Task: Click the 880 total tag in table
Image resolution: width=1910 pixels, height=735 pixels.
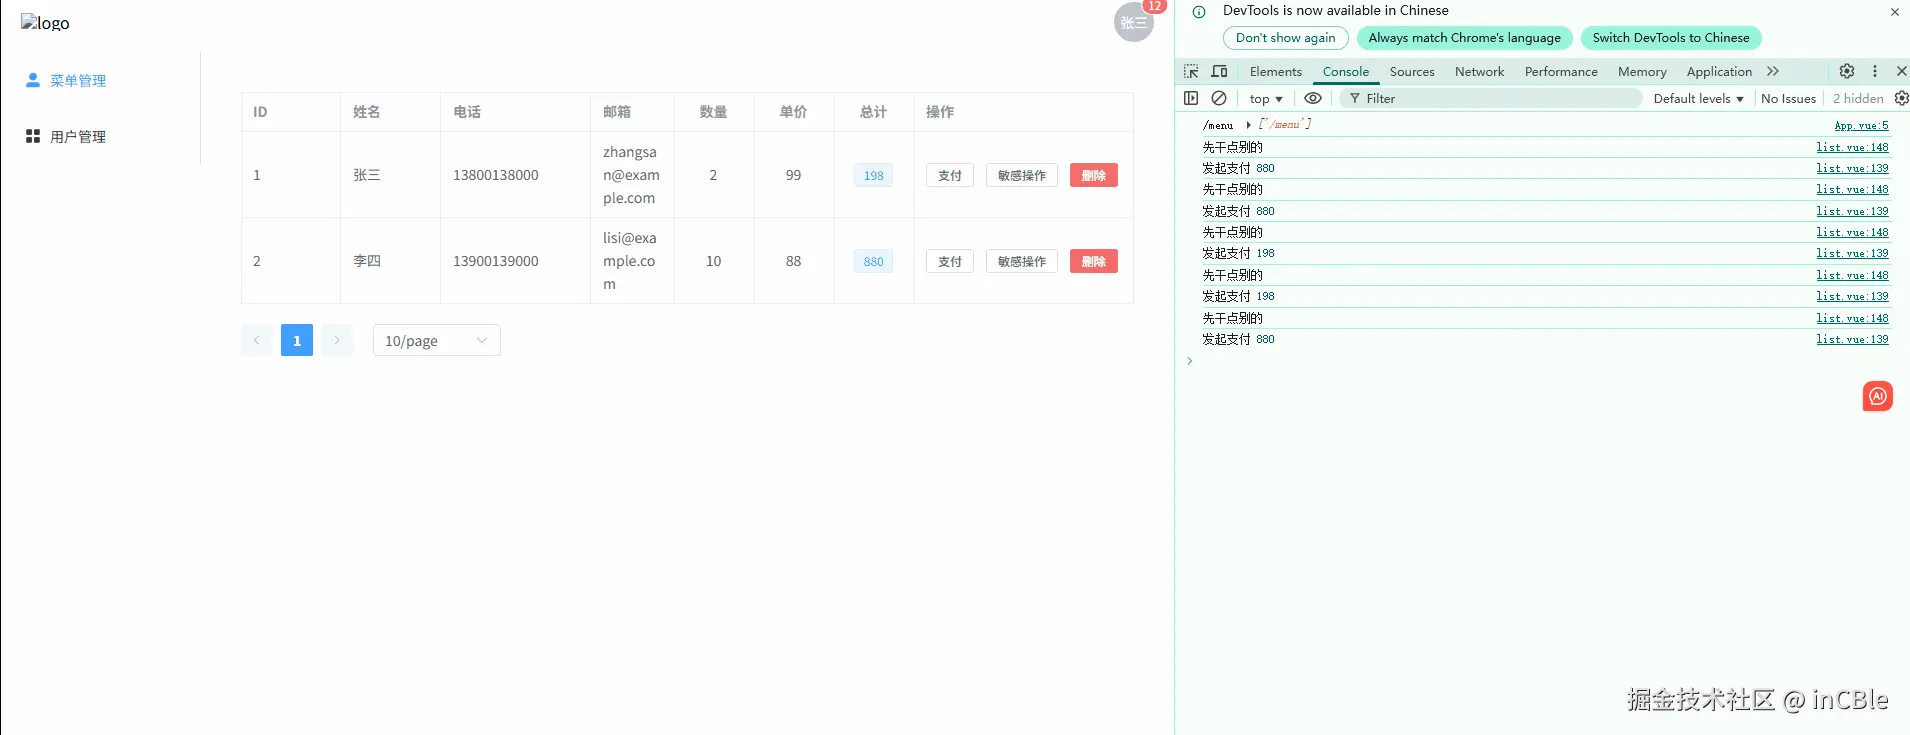Action: click(x=873, y=261)
